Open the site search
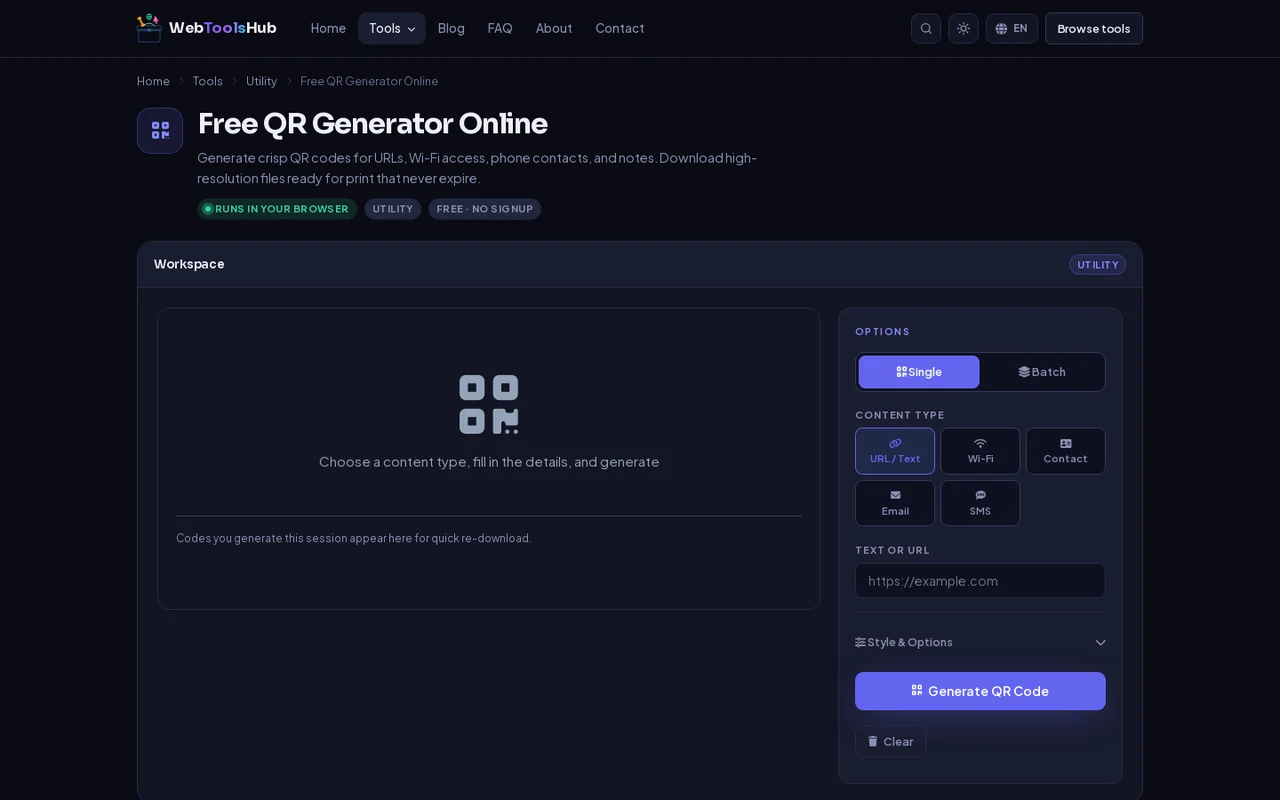 pyautogui.click(x=926, y=28)
